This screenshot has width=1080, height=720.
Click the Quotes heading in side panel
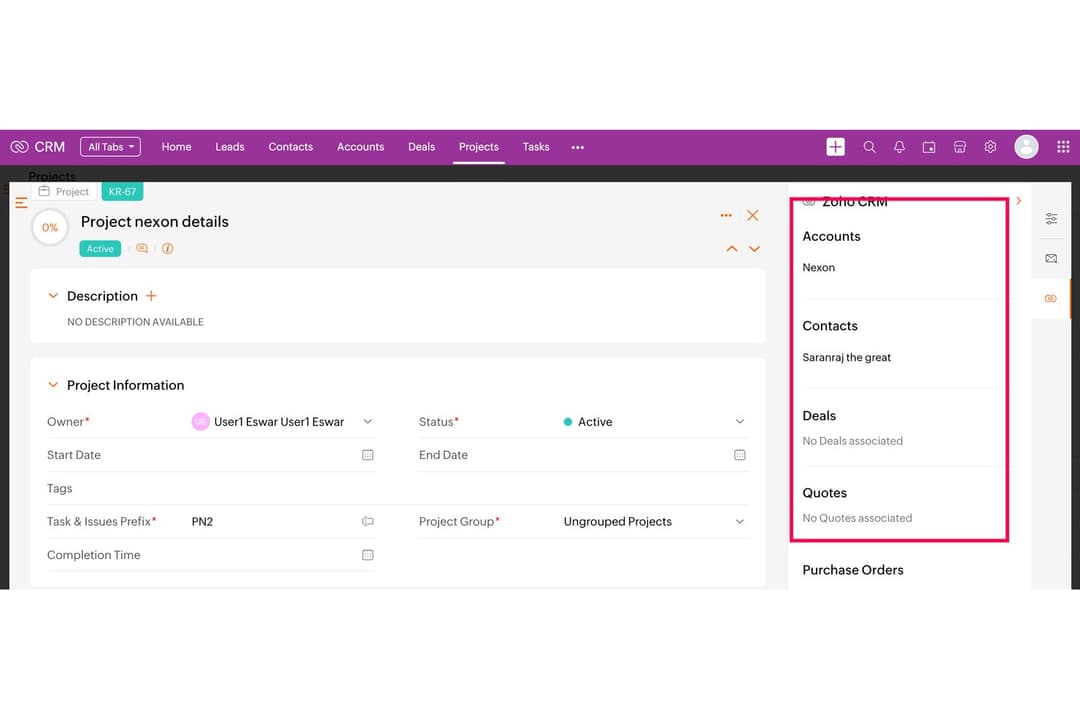(824, 493)
